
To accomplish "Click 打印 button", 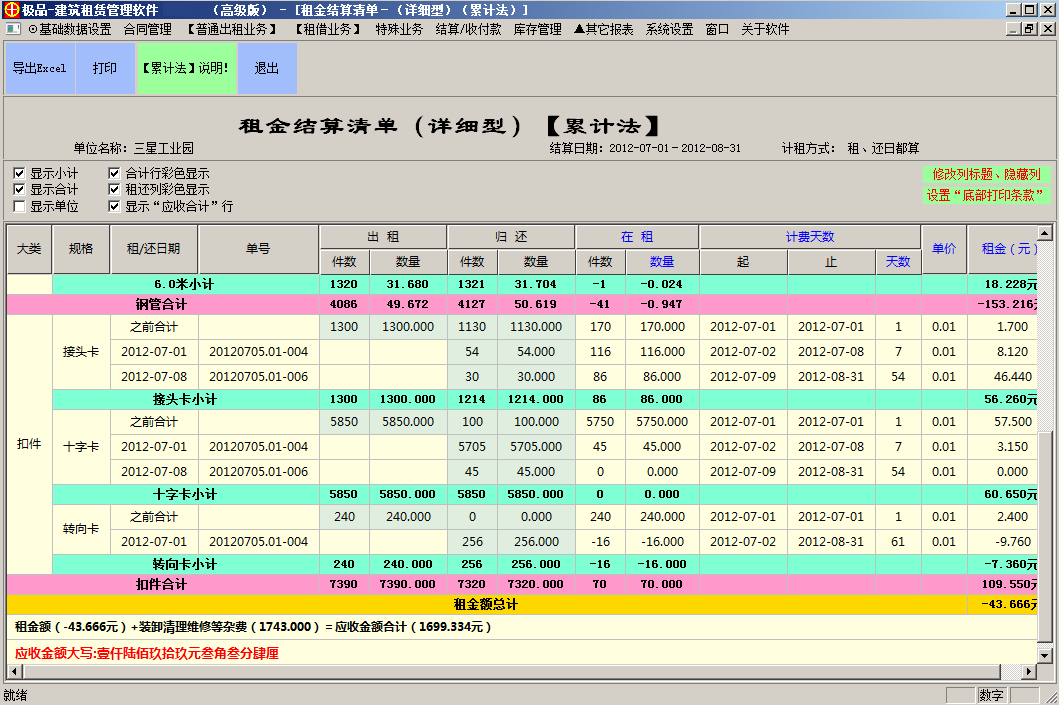I will click(105, 68).
